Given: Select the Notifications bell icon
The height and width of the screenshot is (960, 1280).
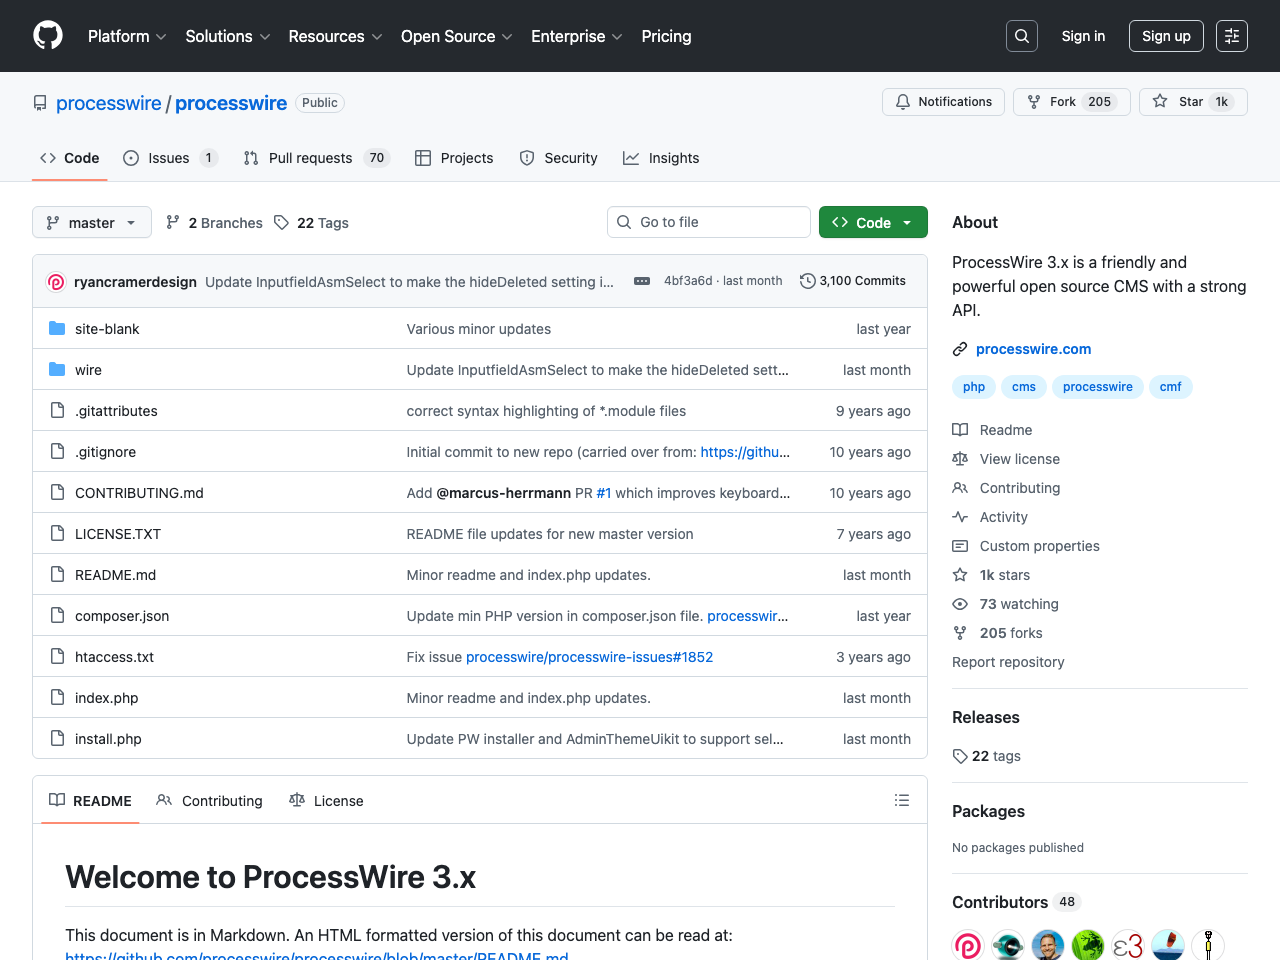Looking at the screenshot, I should pos(903,101).
